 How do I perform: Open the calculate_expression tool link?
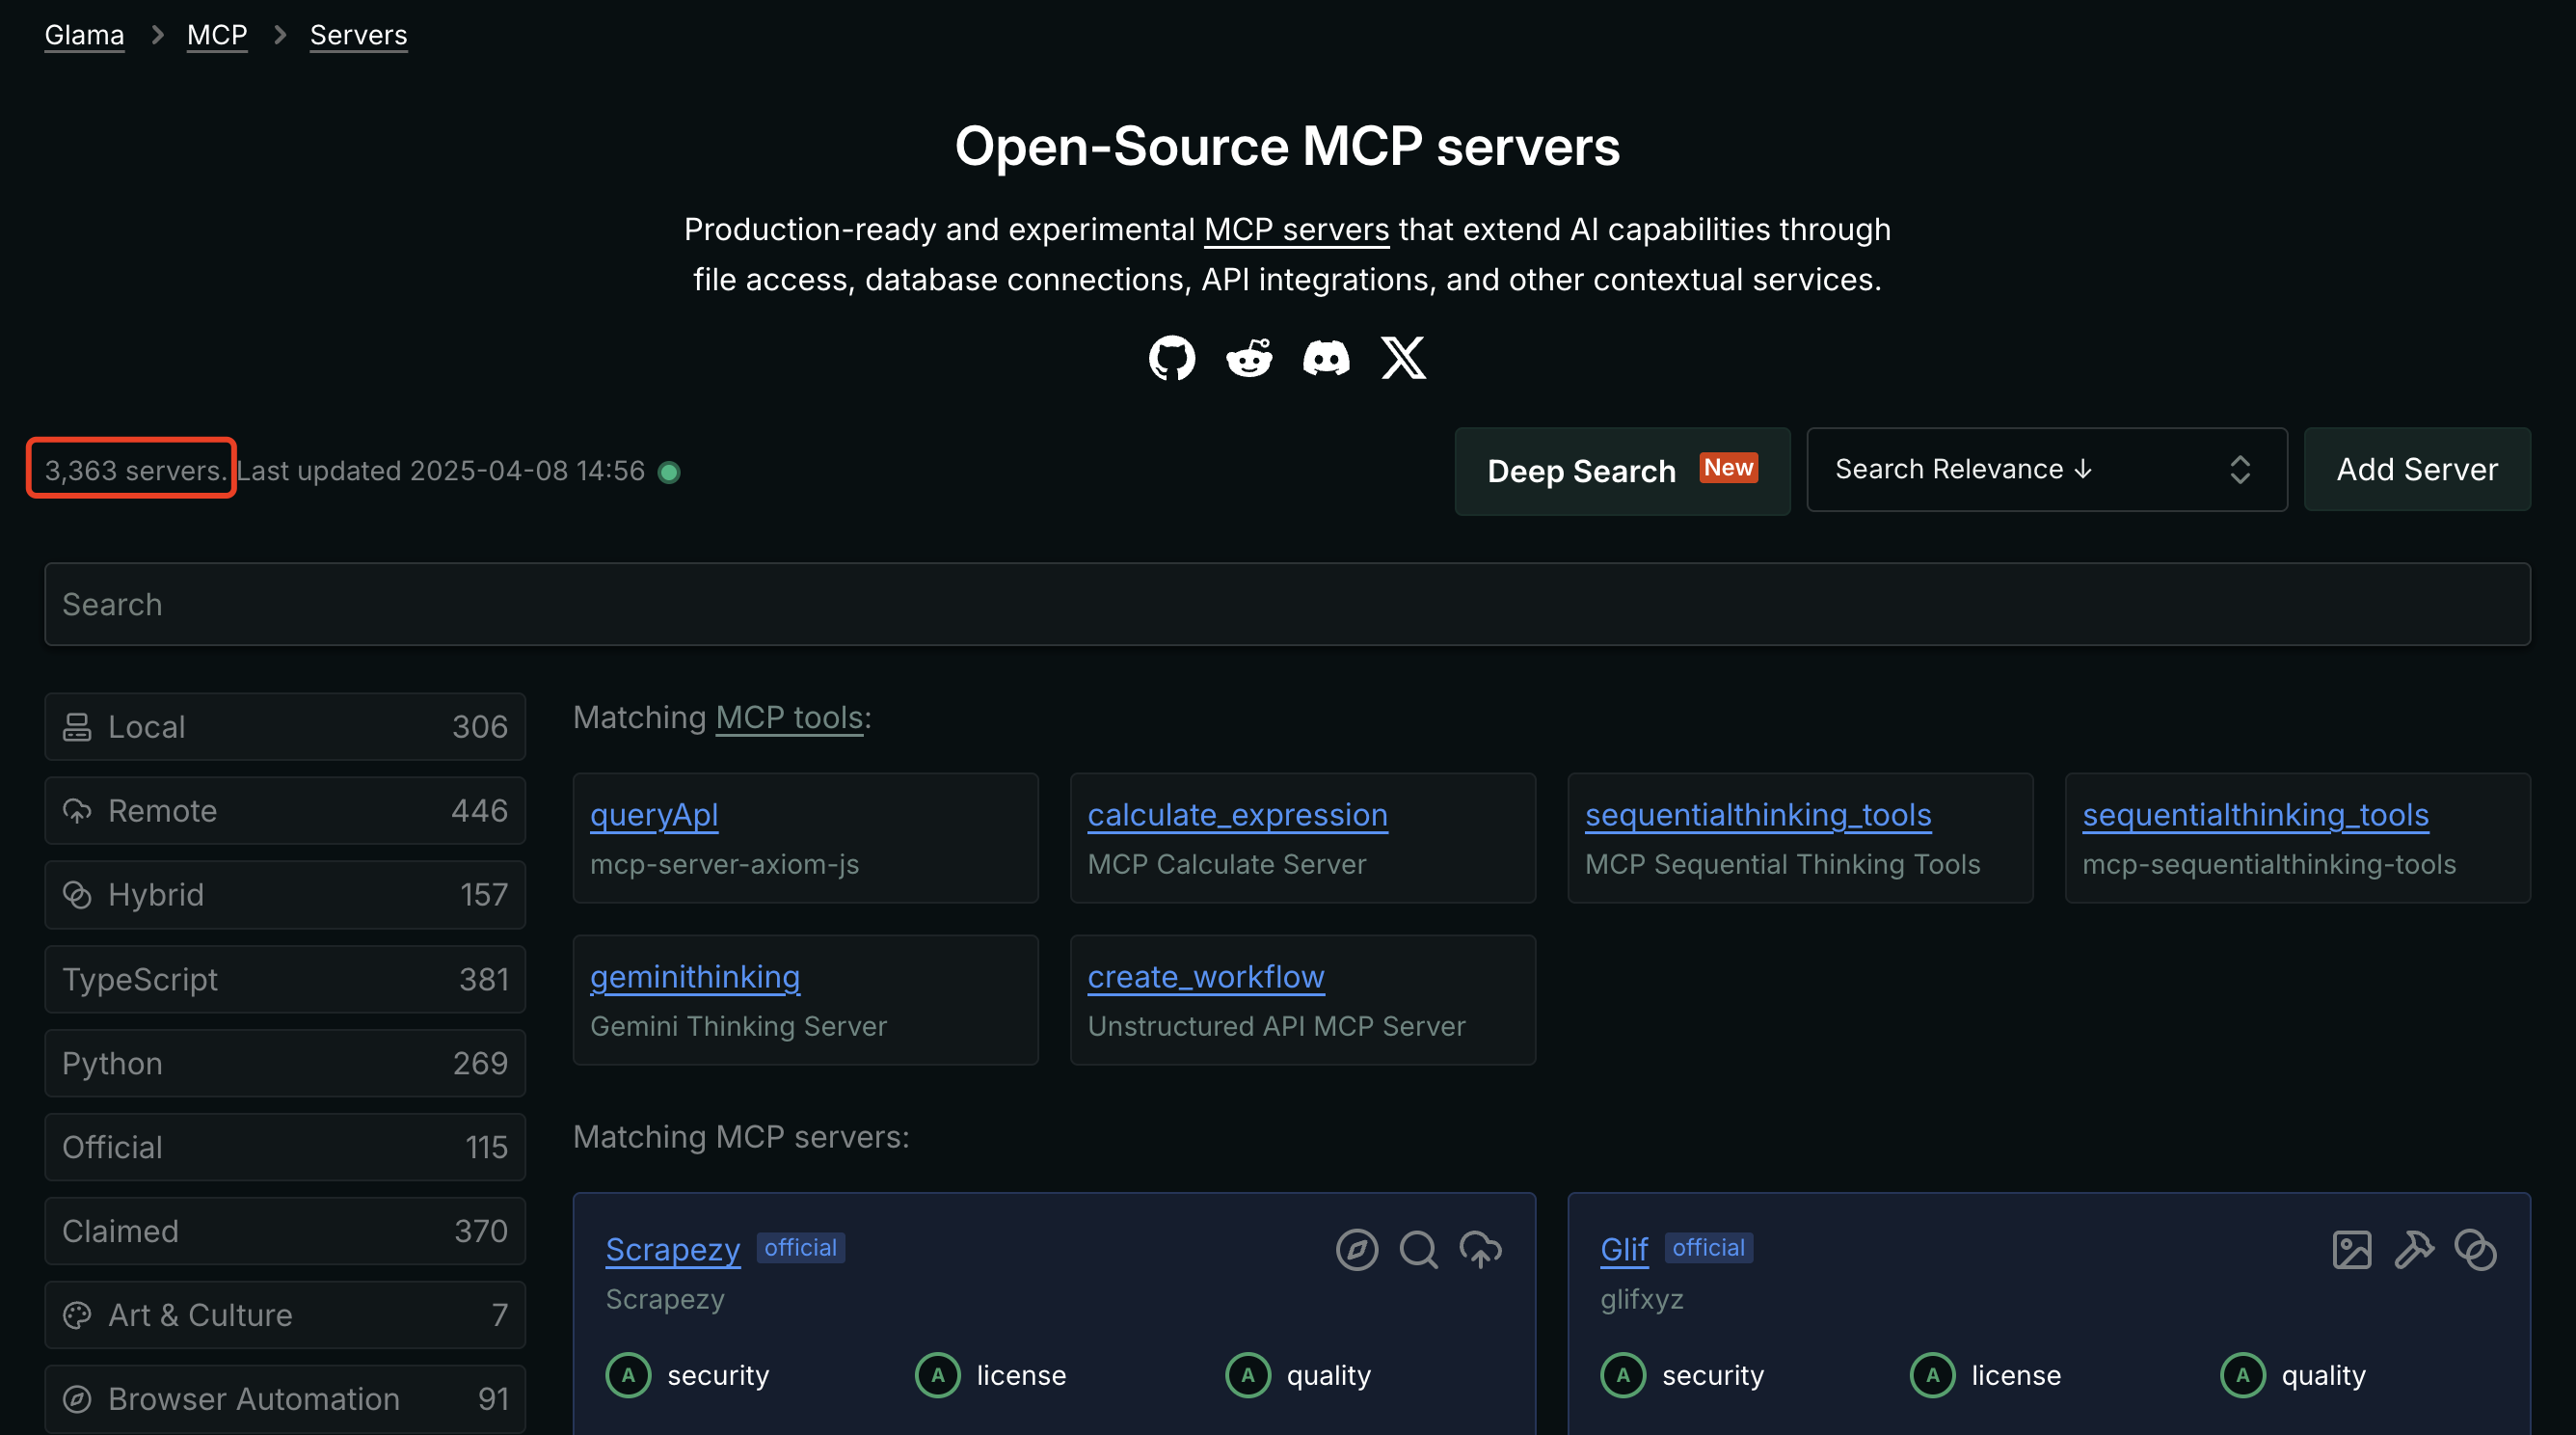[x=1237, y=815]
